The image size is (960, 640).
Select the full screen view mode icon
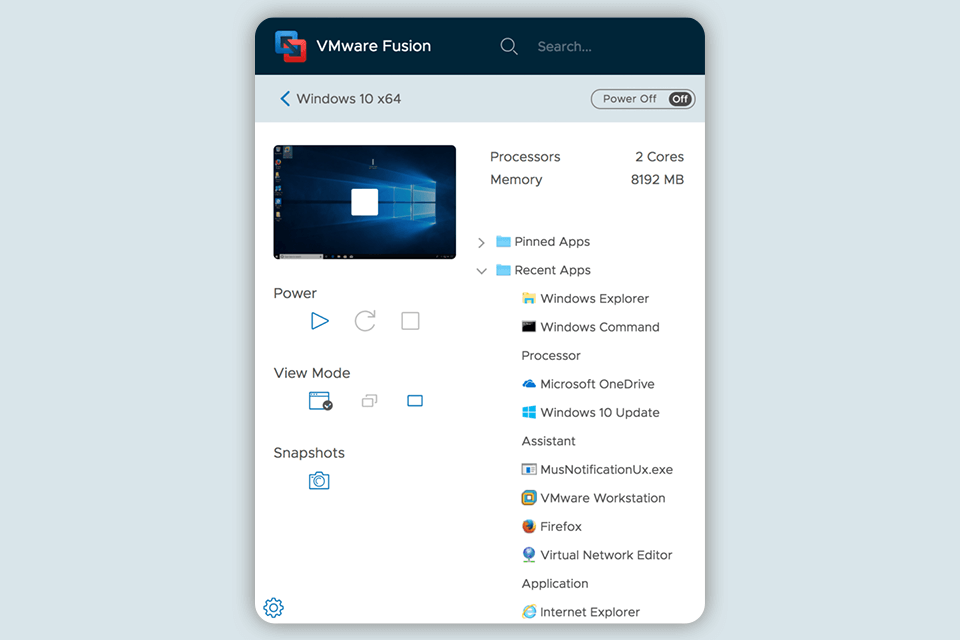click(x=415, y=401)
